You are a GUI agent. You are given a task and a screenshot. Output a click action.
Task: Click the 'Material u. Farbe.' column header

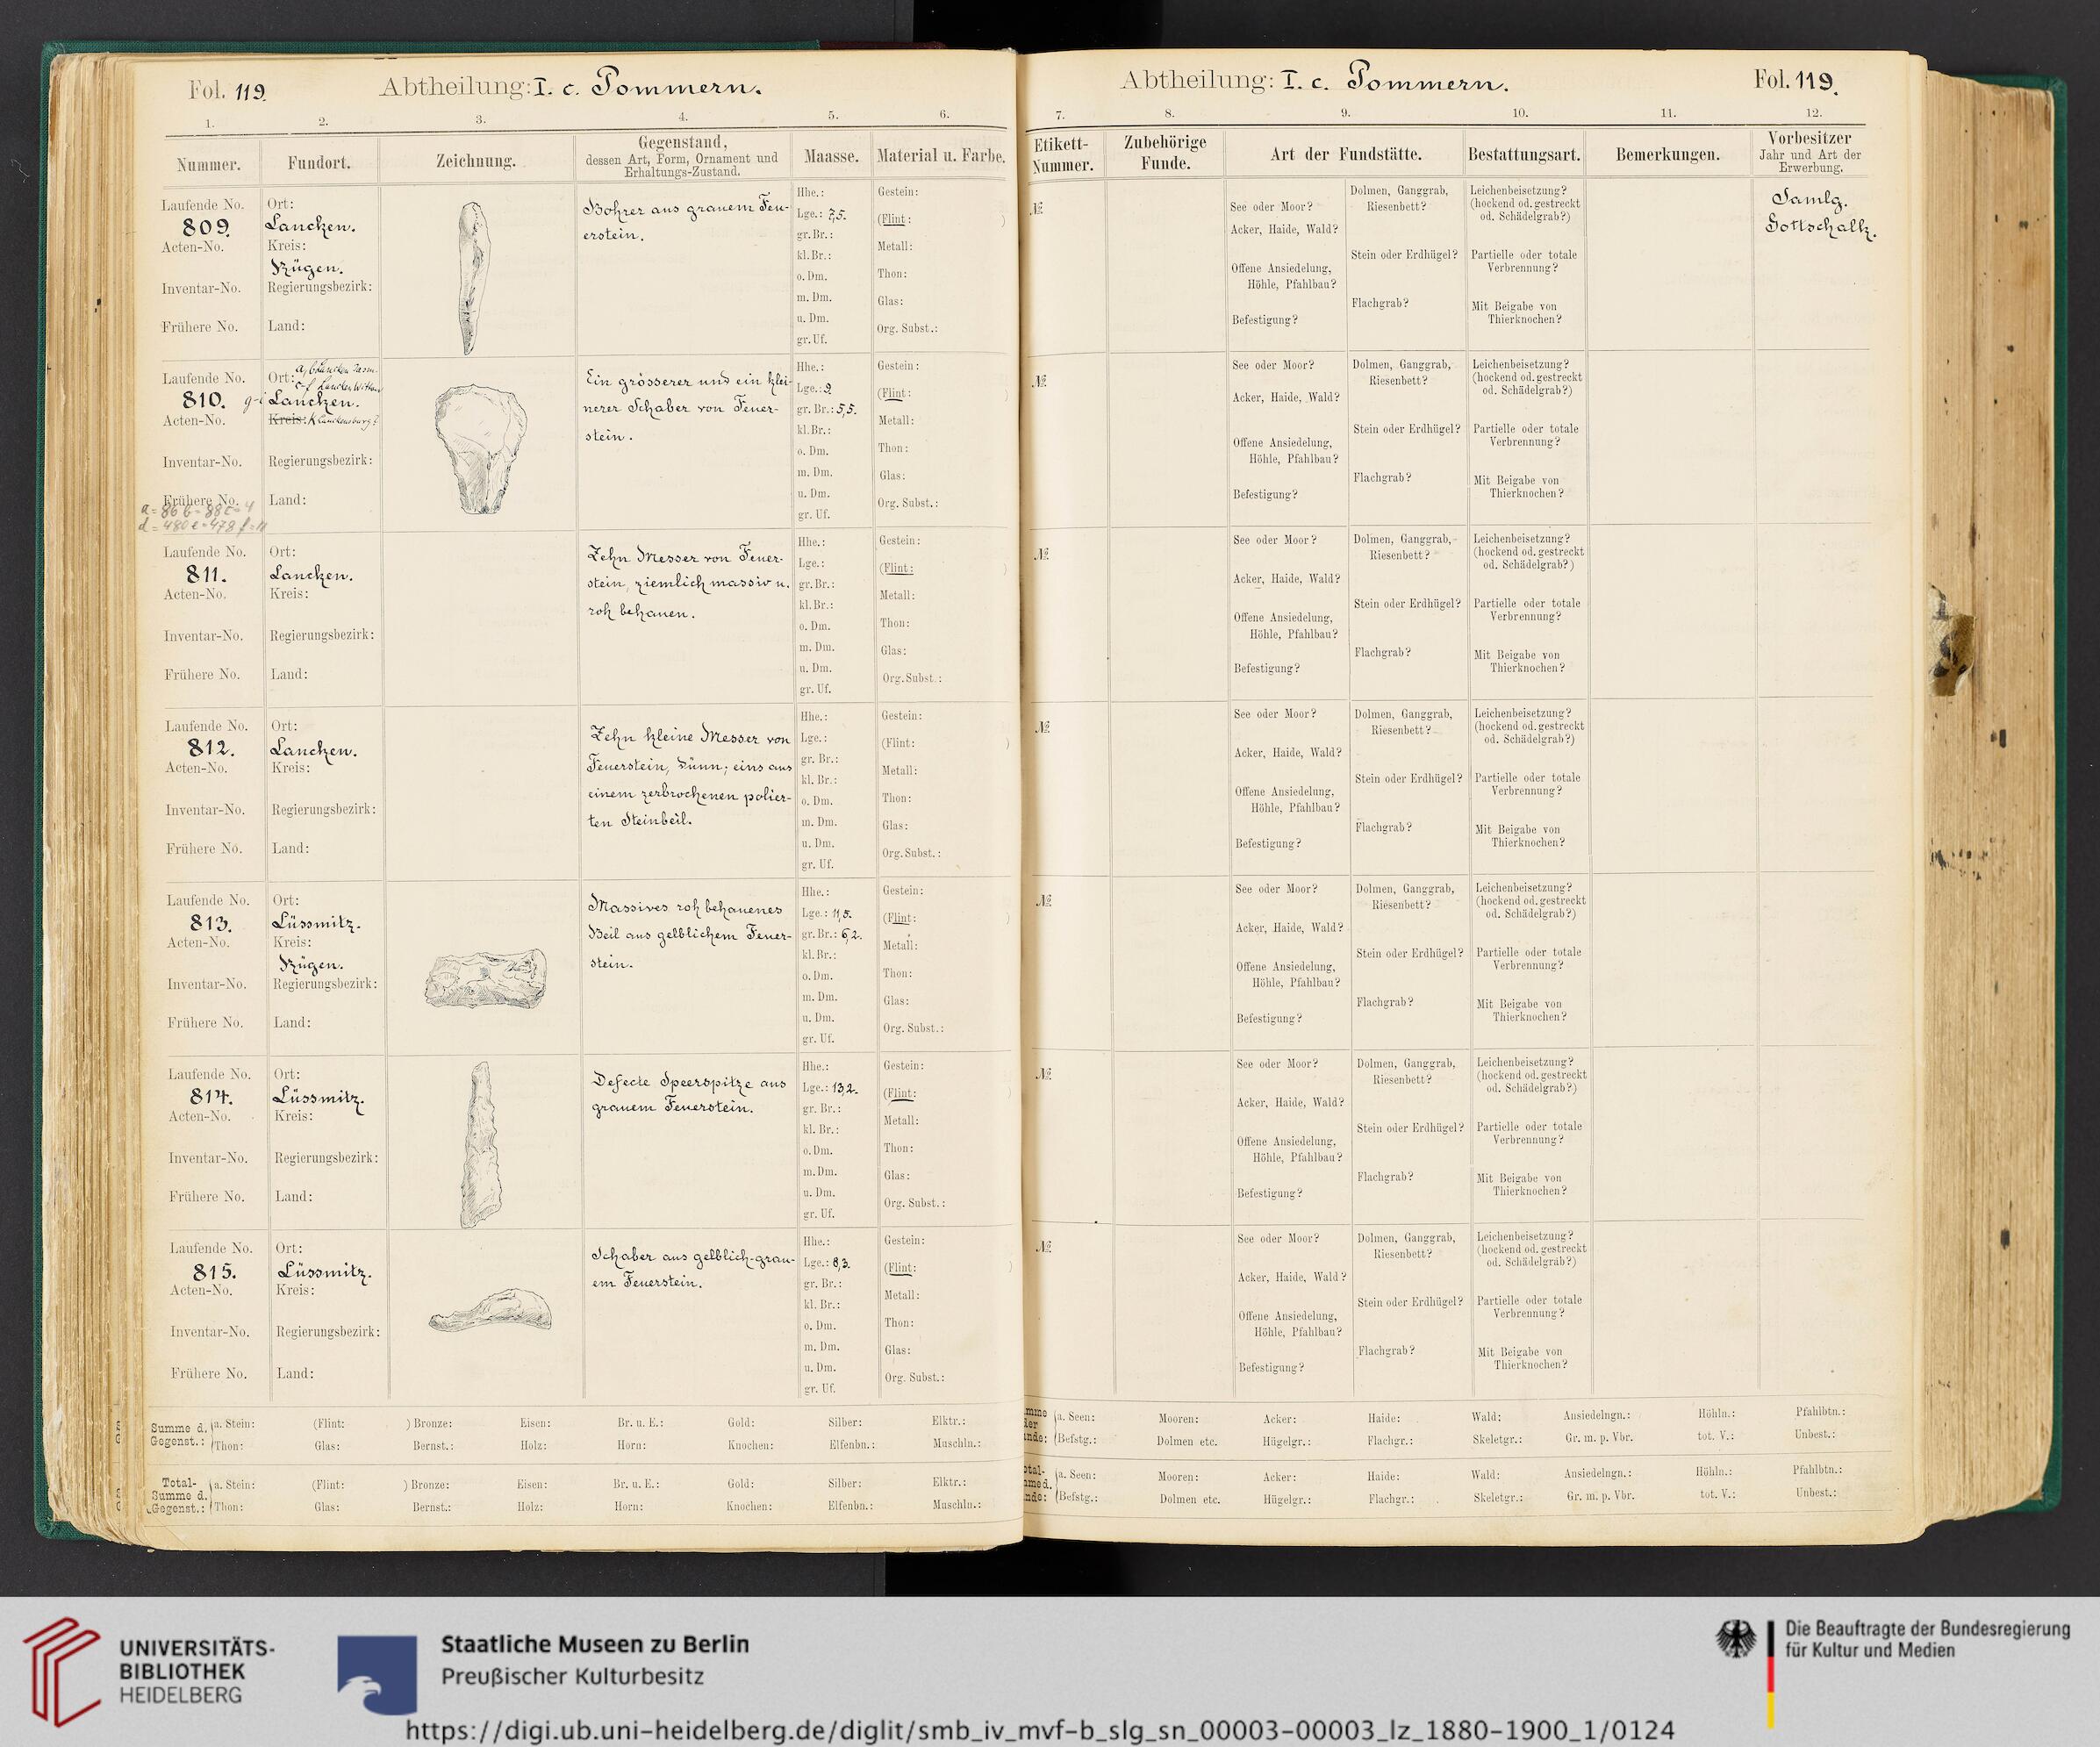(x=940, y=156)
